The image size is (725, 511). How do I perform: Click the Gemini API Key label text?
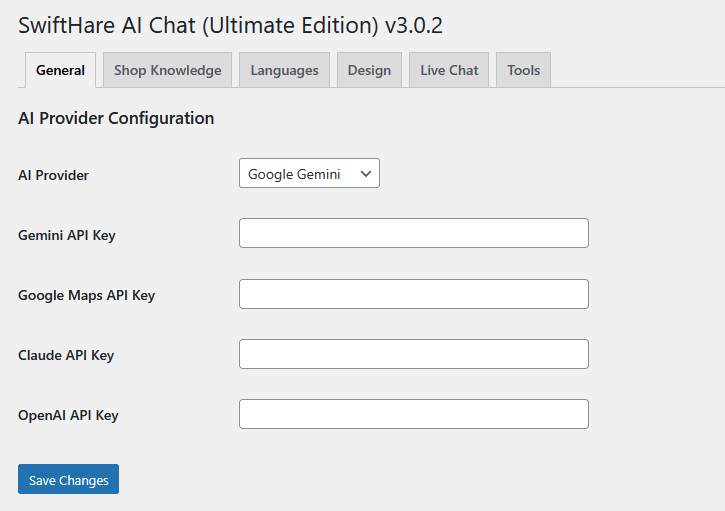67,235
